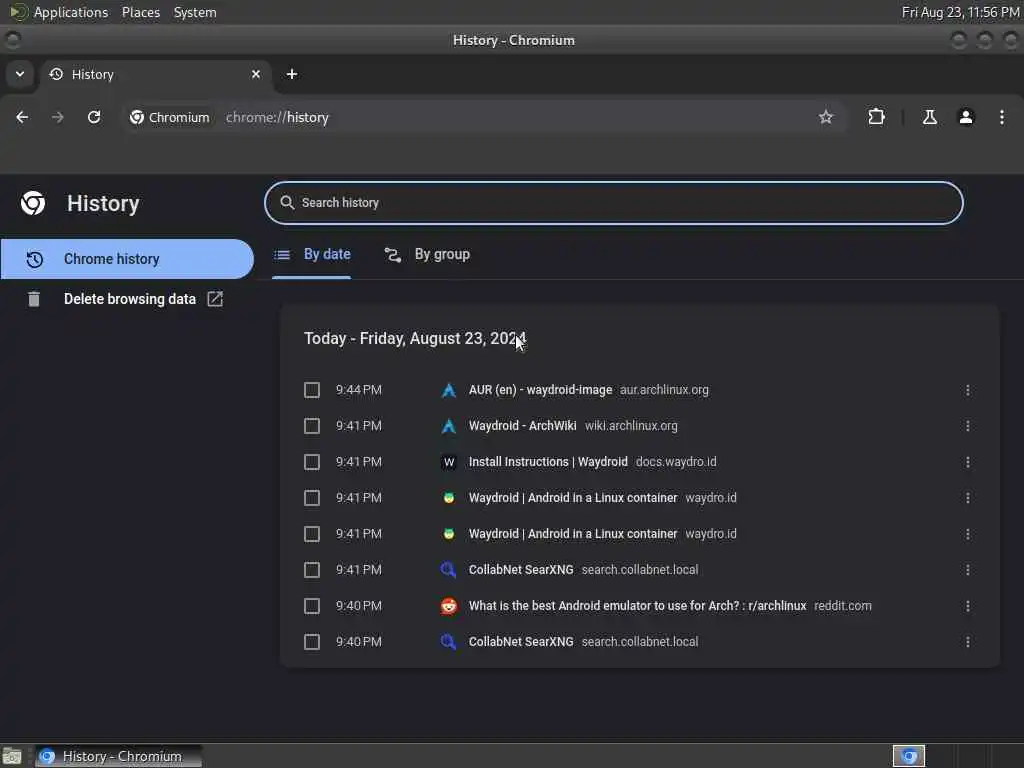Check the AUR waydroid-image entry checkbox

click(312, 390)
